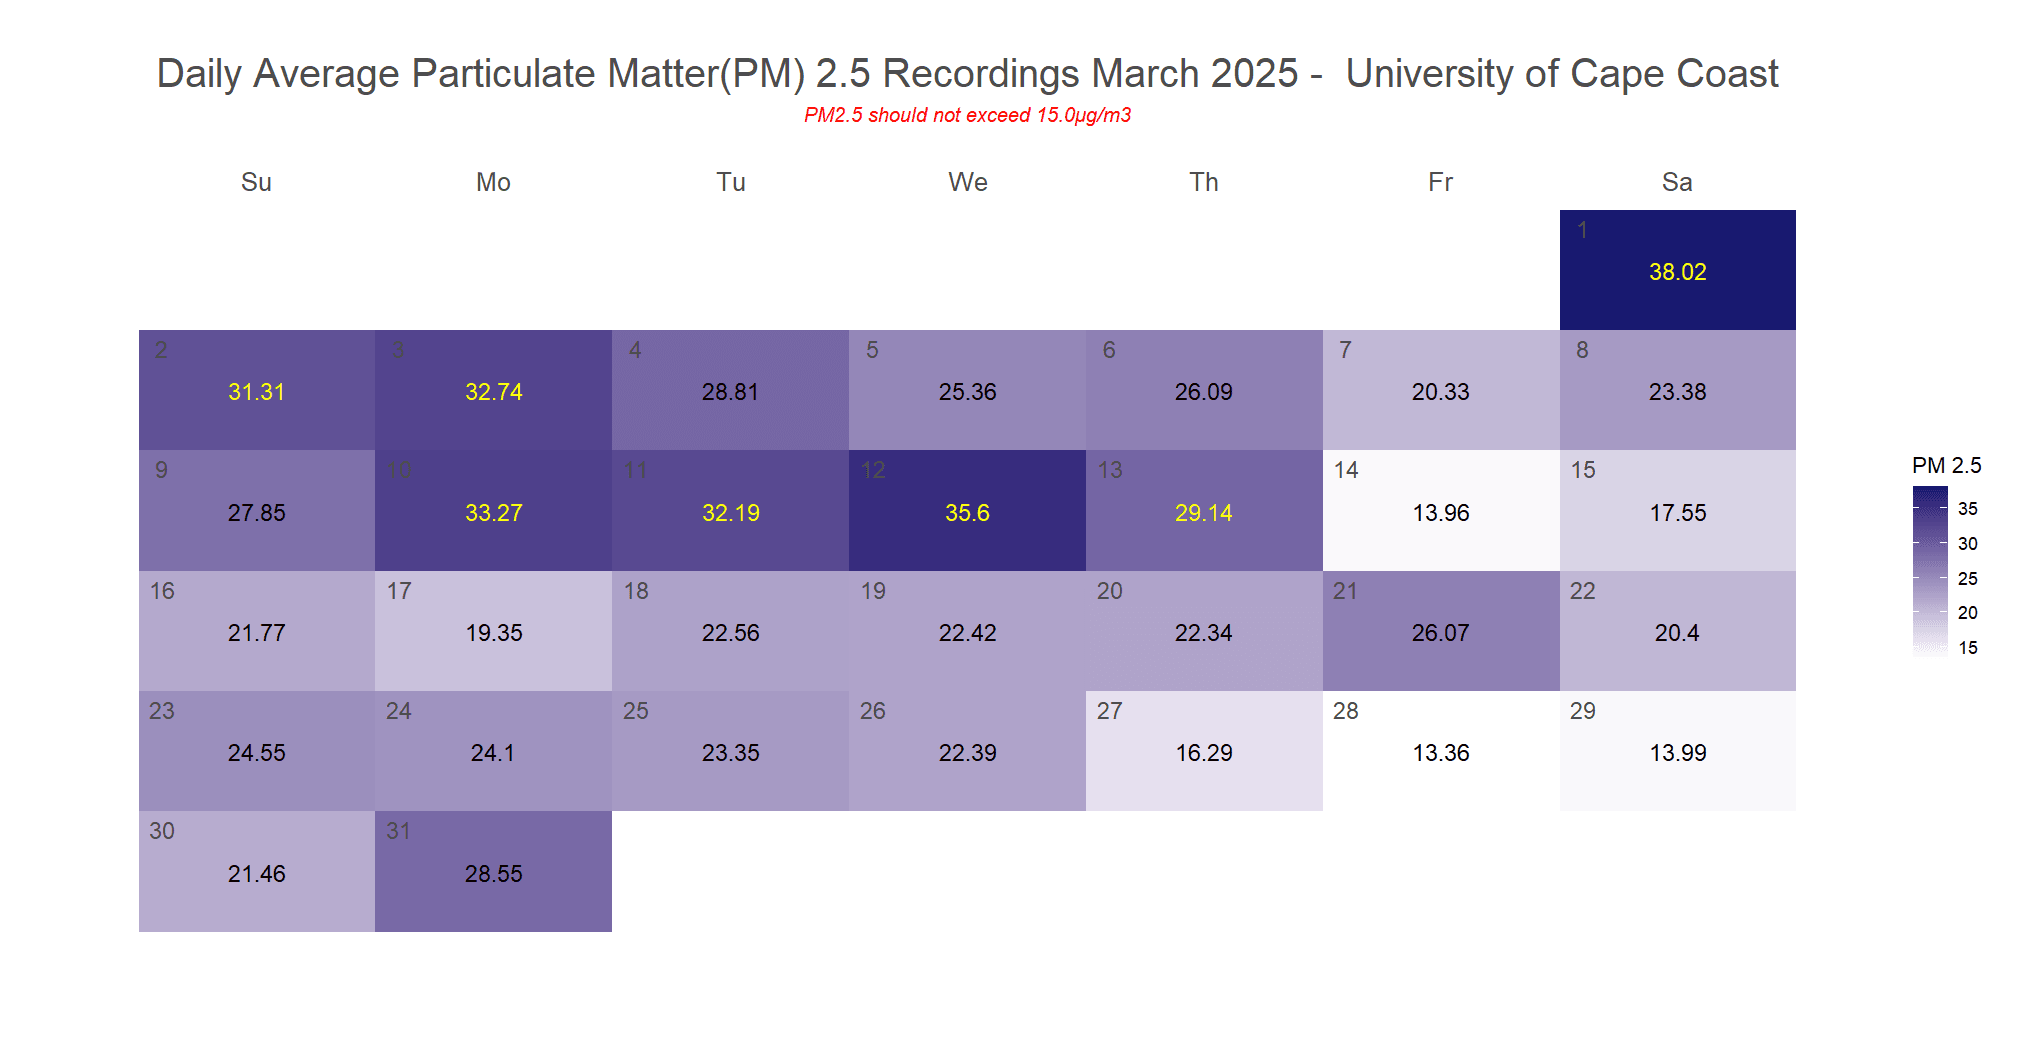Click the PM 2.5 color scale bar

[x=1930, y=570]
